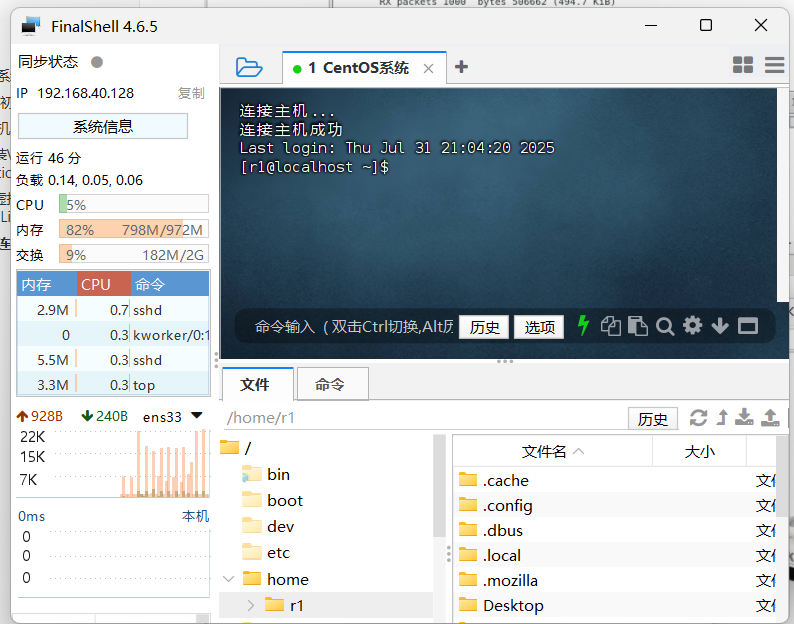The height and width of the screenshot is (624, 794).
Task: Click the command input field
Action: [353, 327]
